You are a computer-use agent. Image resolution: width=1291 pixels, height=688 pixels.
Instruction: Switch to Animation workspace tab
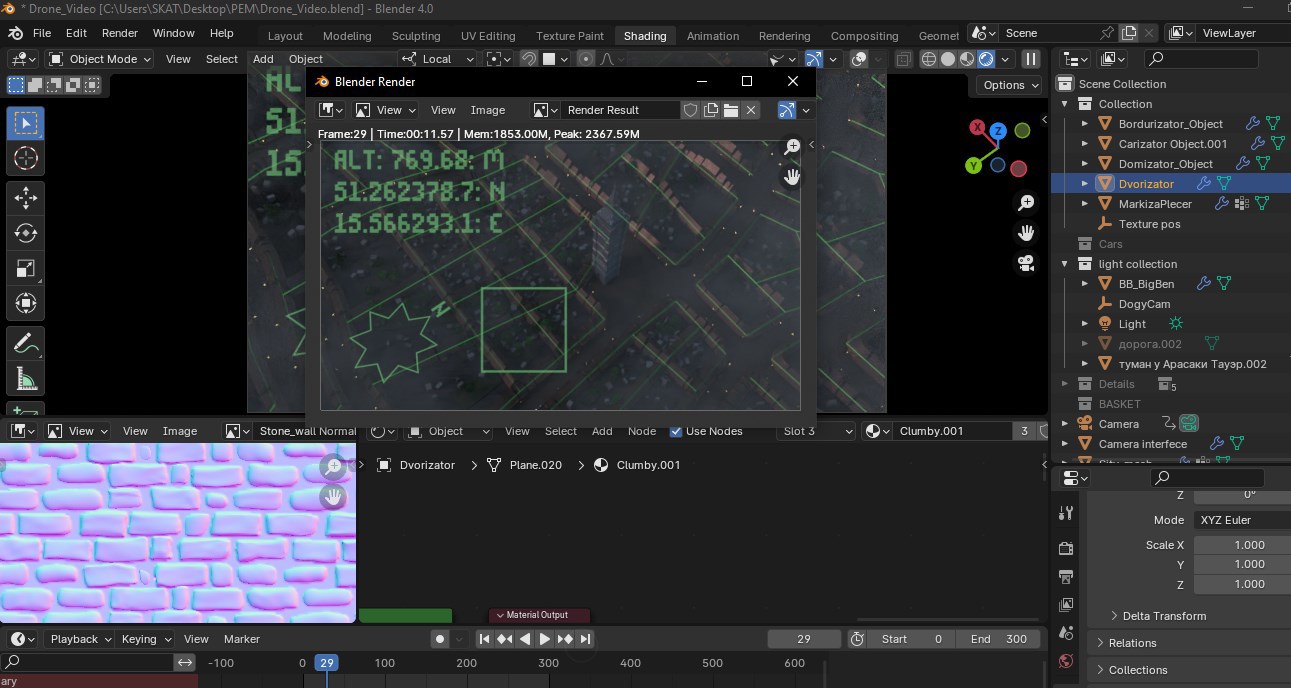(713, 36)
